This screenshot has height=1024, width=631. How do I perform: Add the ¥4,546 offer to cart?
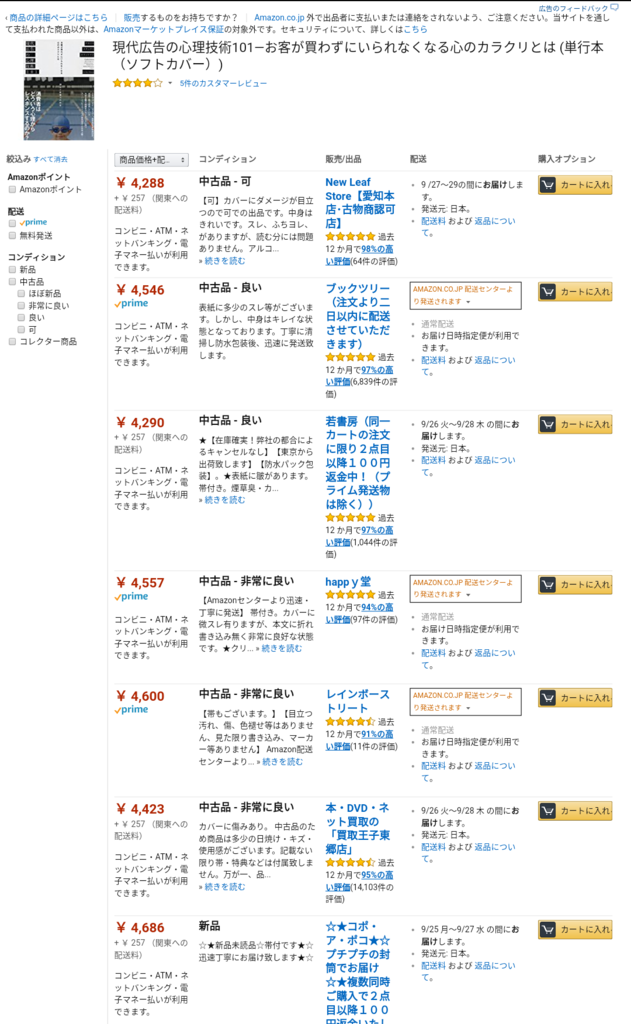[x=575, y=291]
